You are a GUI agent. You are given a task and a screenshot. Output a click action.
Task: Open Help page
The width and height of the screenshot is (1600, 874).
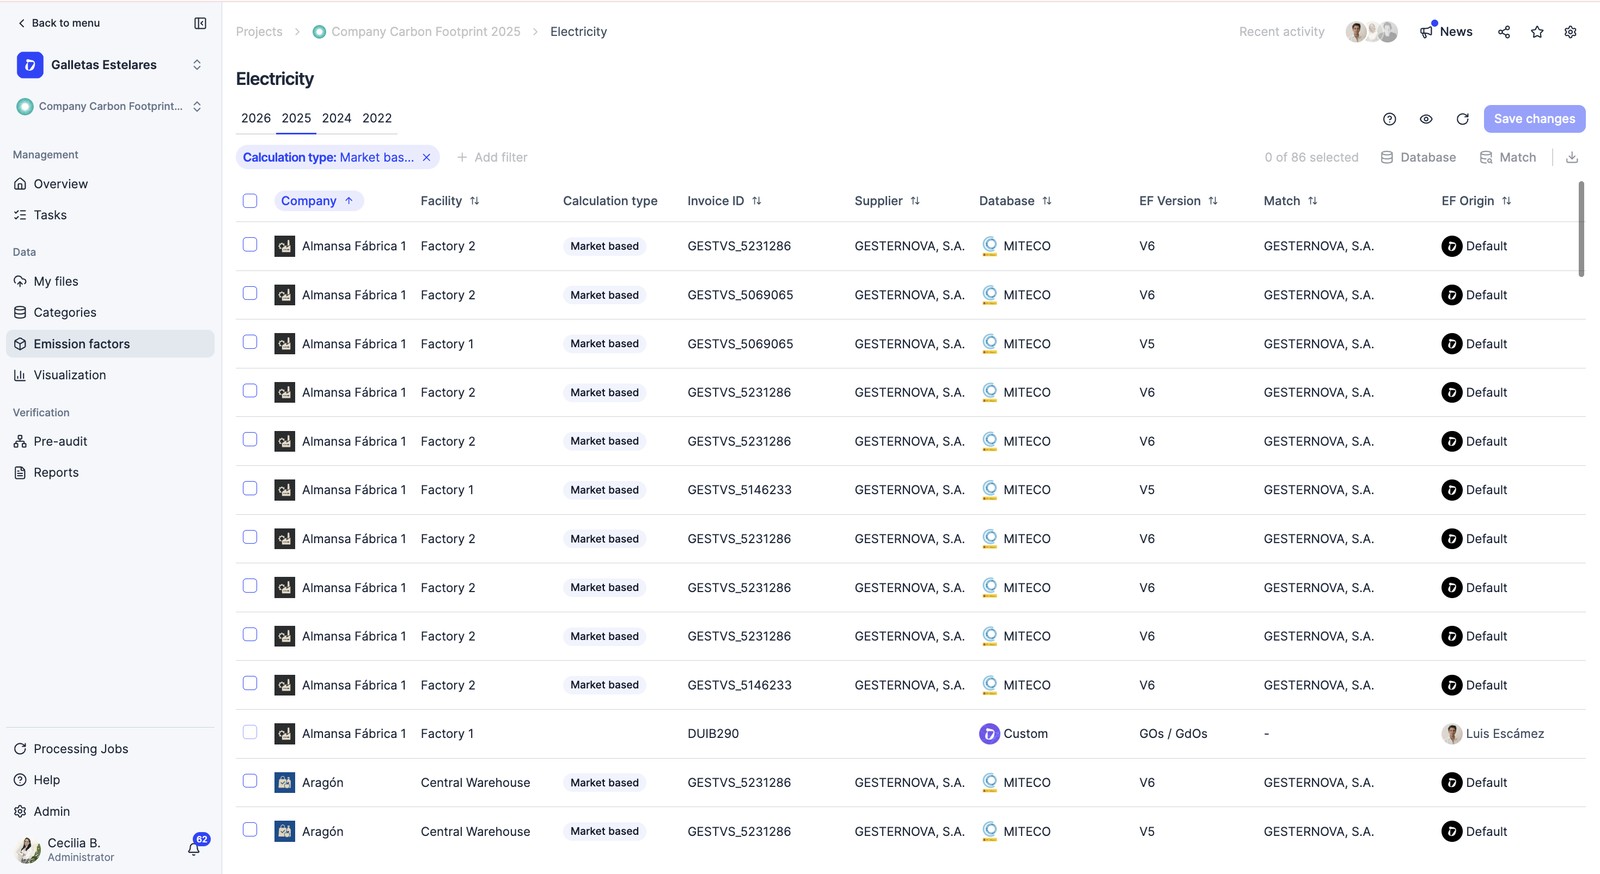(x=110, y=780)
